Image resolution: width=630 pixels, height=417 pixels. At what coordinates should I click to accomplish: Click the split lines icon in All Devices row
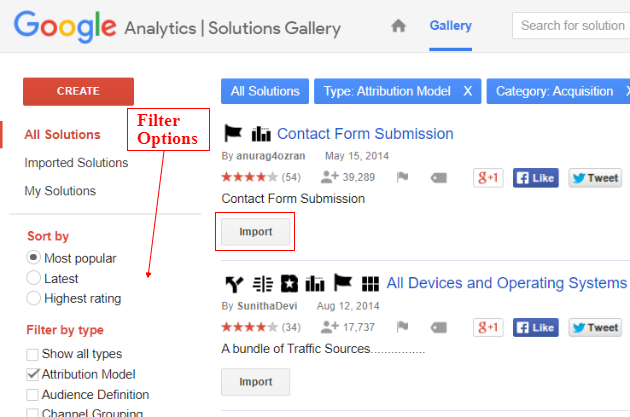coord(263,284)
